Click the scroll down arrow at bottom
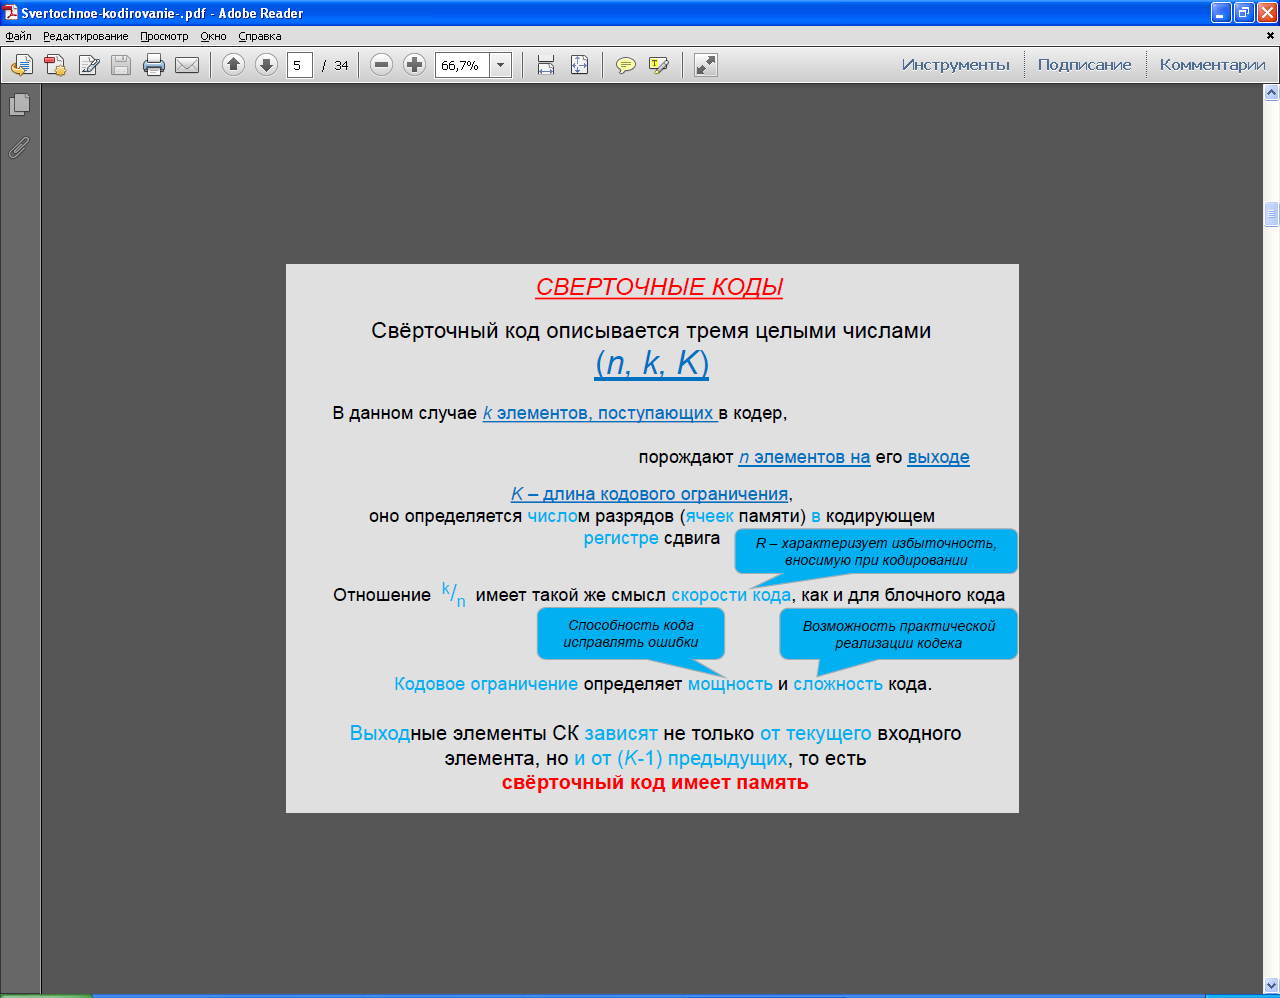The height and width of the screenshot is (998, 1280). (1272, 985)
